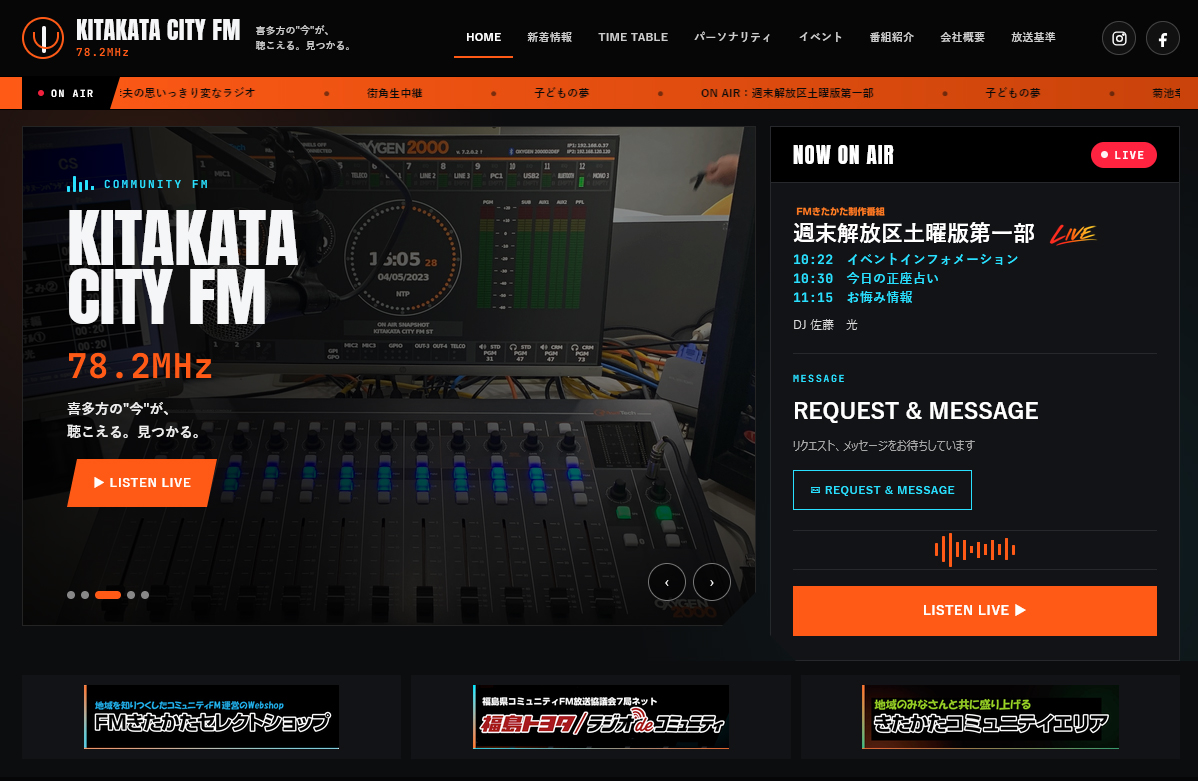Open the Instagram icon link
The width and height of the screenshot is (1198, 781).
[1119, 38]
